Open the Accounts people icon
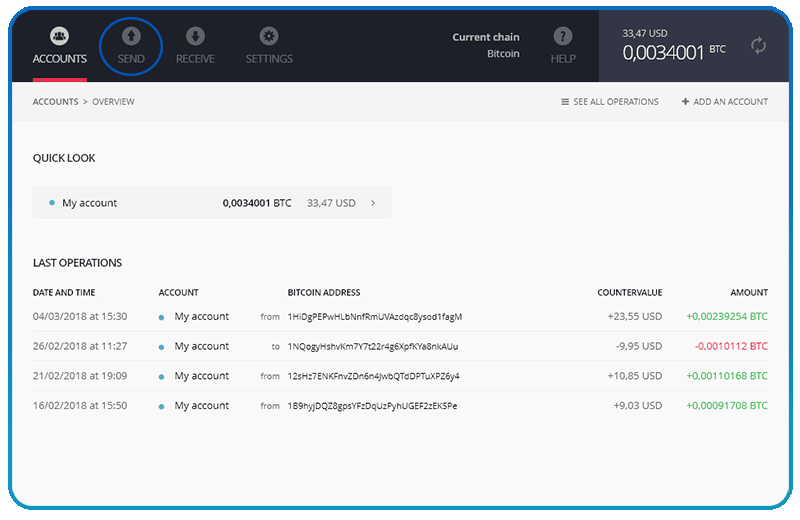The width and height of the screenshot is (800, 520). pos(60,36)
